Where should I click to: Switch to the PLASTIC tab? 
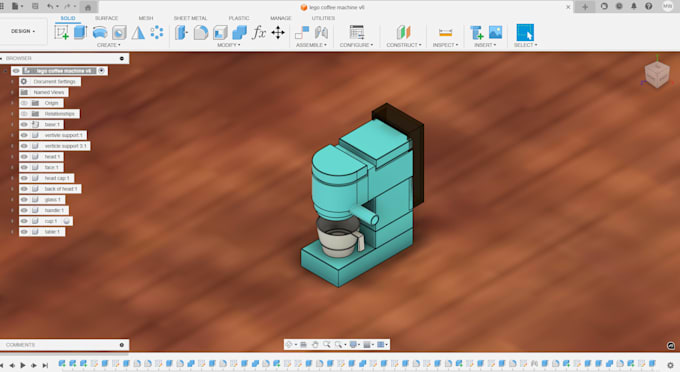[239, 18]
